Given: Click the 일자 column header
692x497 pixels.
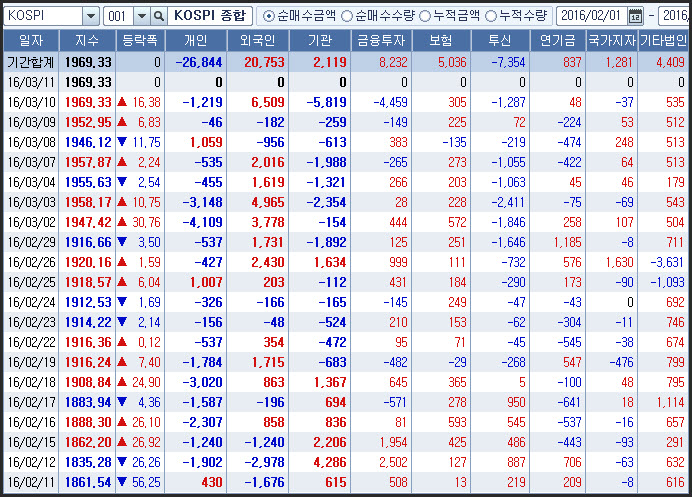Looking at the screenshot, I should [x=31, y=41].
